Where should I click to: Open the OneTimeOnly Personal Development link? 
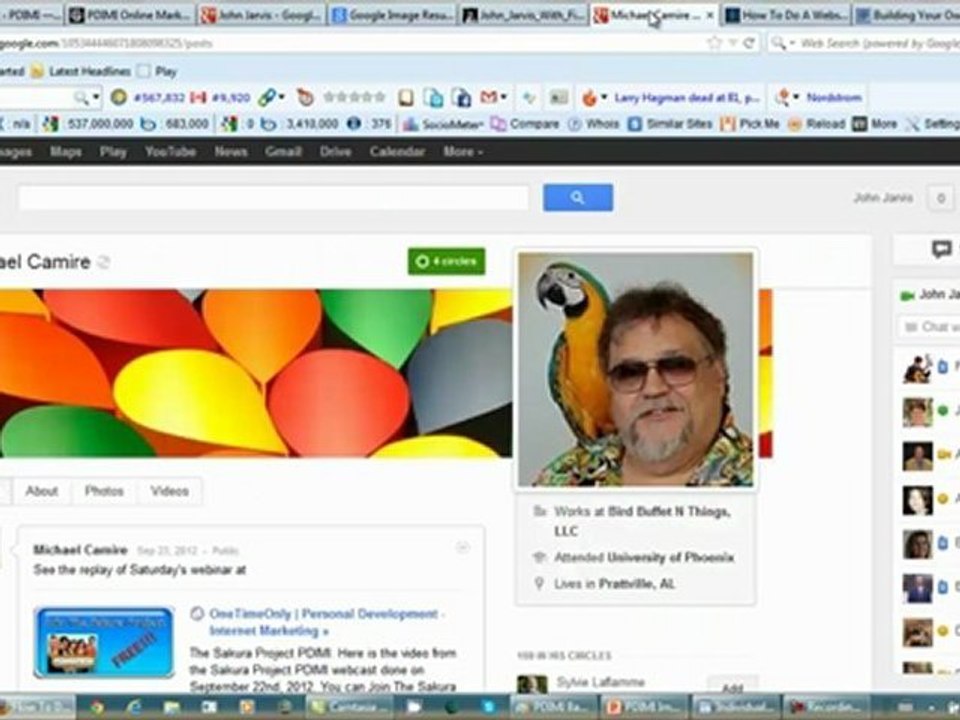pyautogui.click(x=327, y=622)
